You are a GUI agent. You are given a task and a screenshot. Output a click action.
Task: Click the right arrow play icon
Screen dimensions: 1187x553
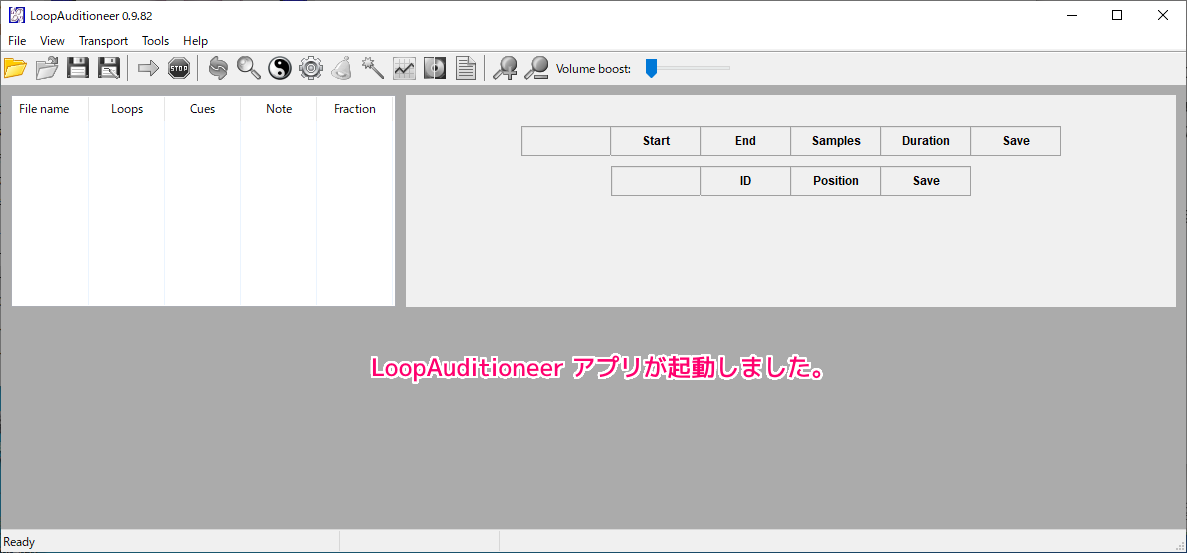(x=148, y=68)
